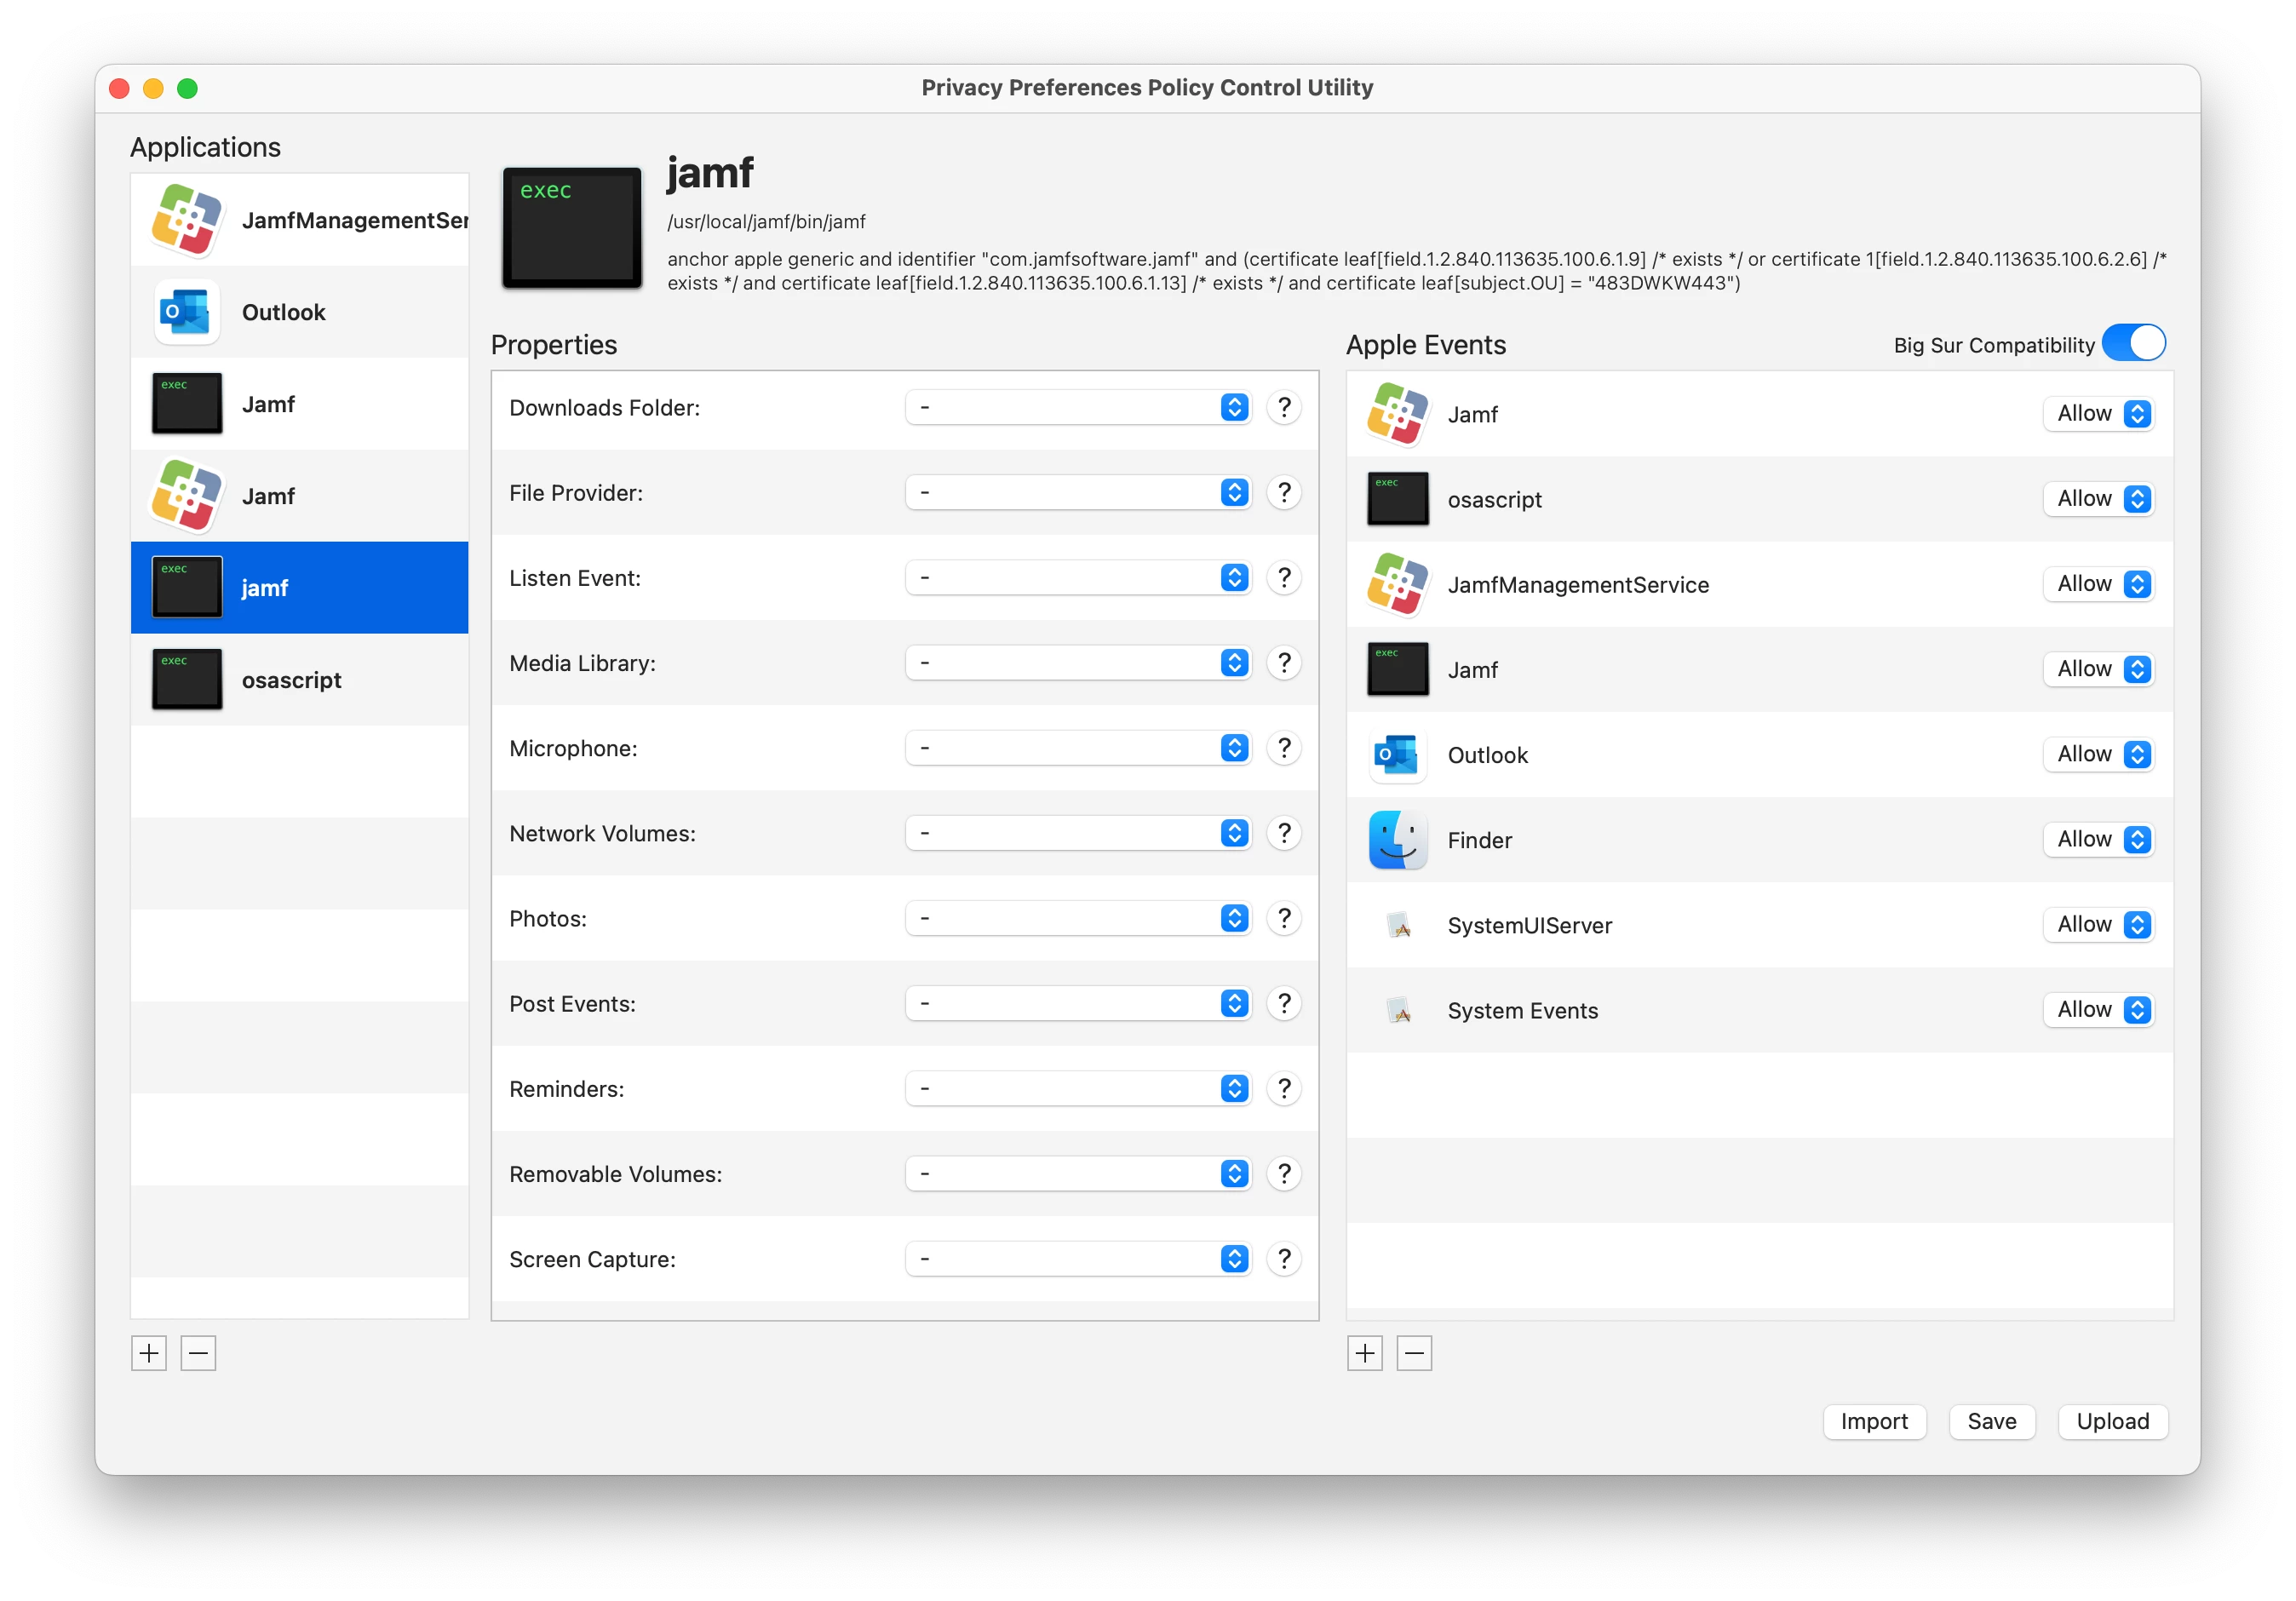Select JamfManagementService in the Applications list
Screen dimensions: 2296x1601
pos(299,220)
